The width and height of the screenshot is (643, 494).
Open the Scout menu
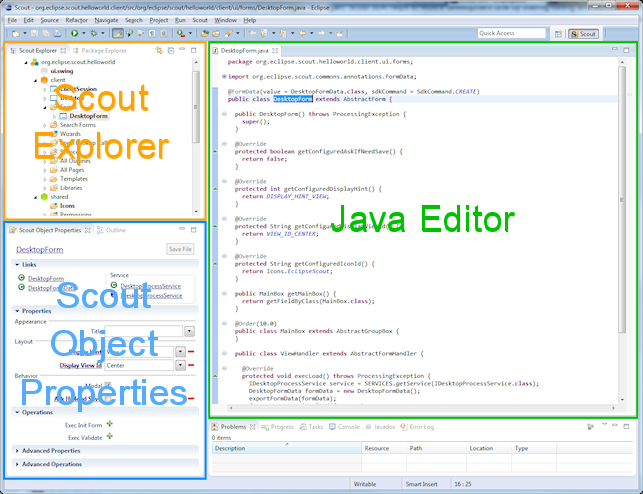(x=200, y=20)
